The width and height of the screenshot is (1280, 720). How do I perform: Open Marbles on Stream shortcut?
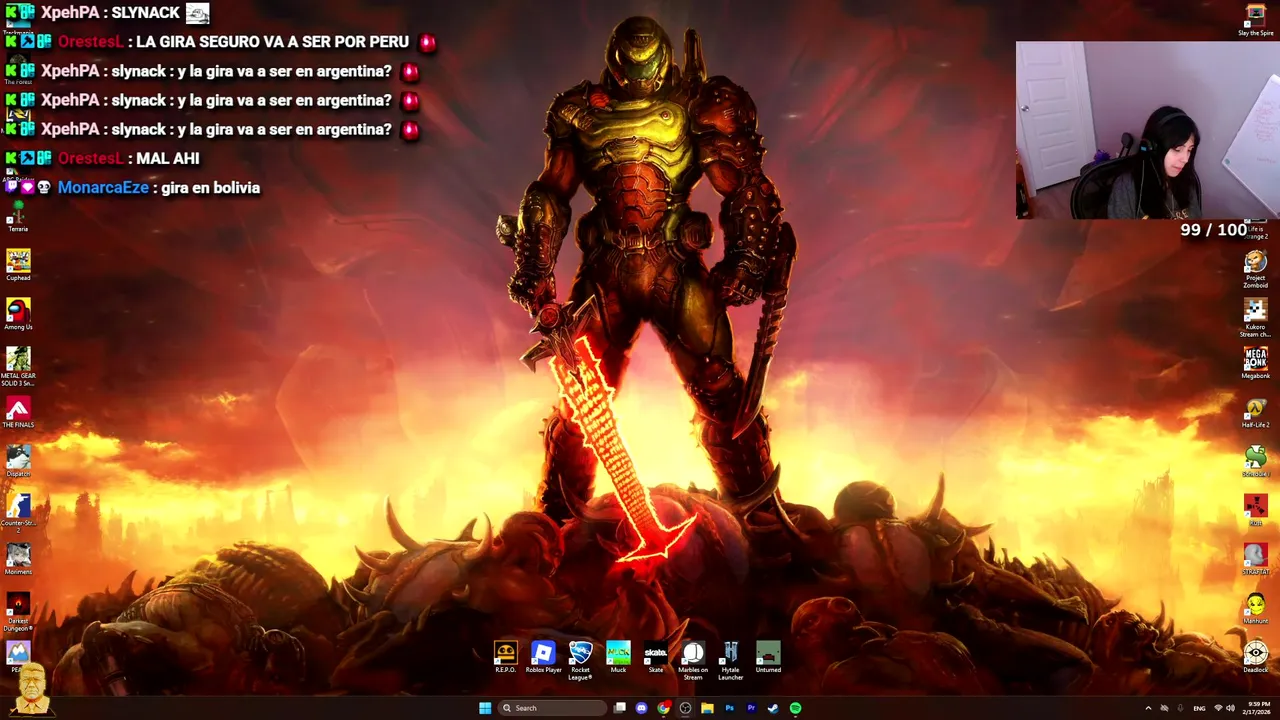(693, 661)
